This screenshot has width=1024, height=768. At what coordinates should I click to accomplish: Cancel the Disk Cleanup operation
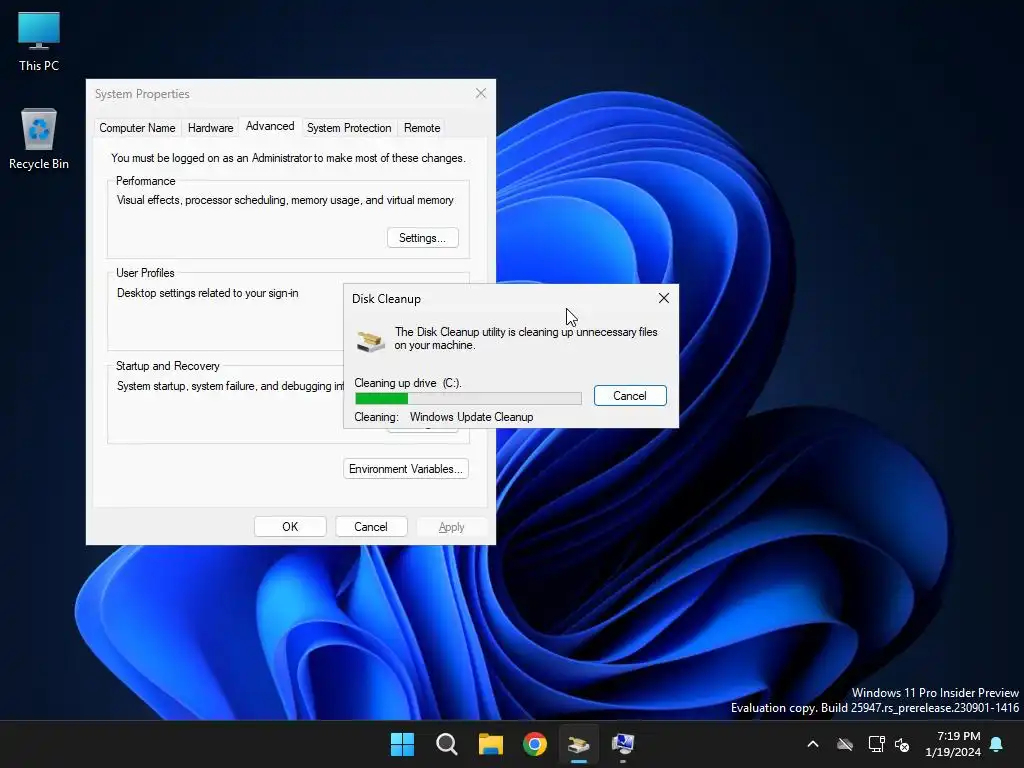630,396
